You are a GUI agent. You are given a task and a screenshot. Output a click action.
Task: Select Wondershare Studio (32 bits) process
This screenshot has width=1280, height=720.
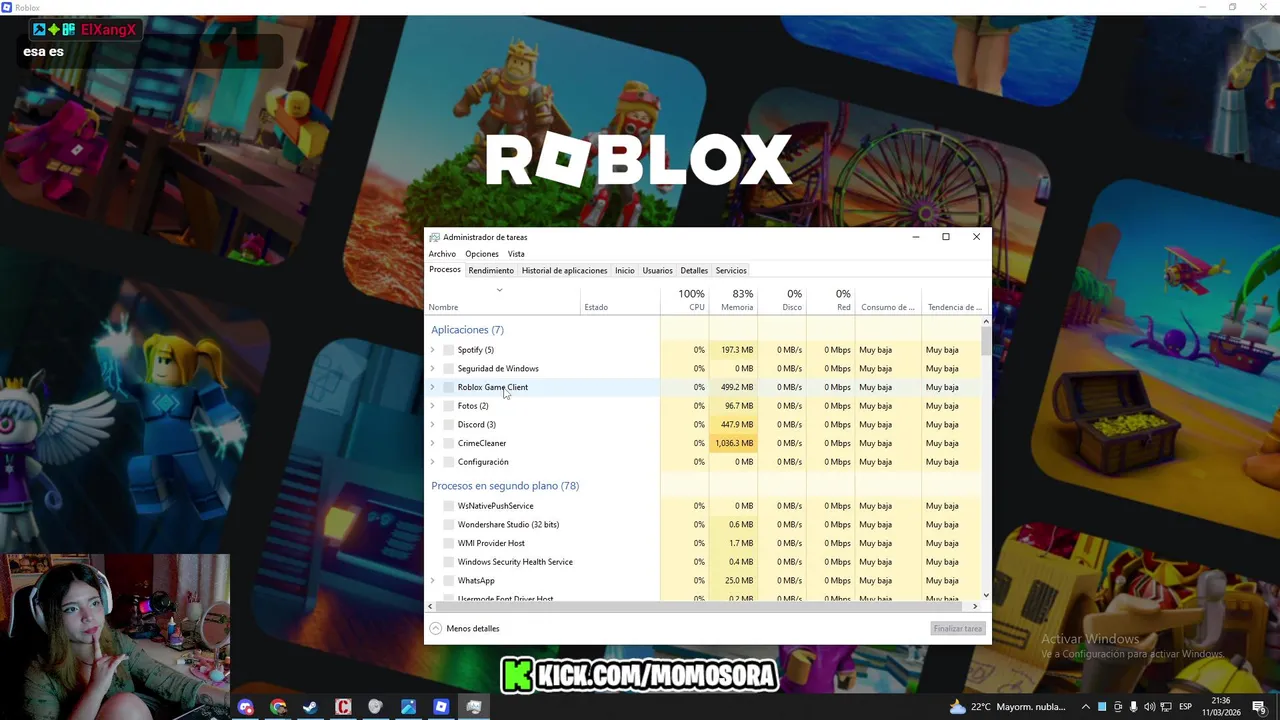click(508, 525)
